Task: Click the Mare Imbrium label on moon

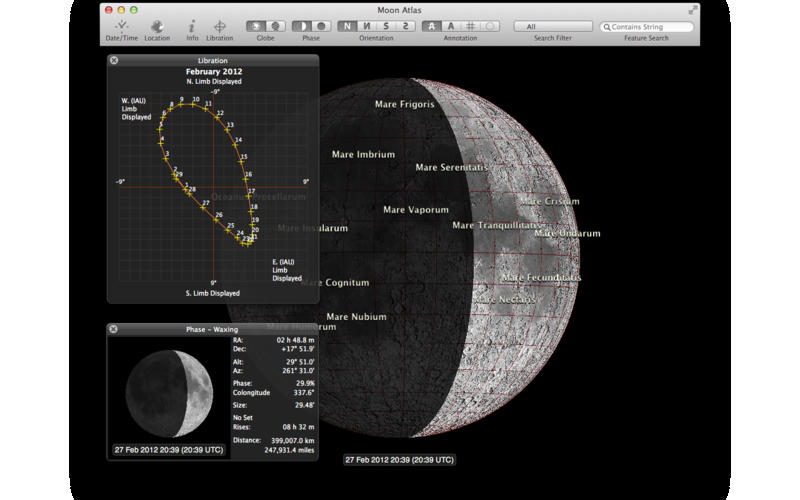Action: pyautogui.click(x=363, y=155)
